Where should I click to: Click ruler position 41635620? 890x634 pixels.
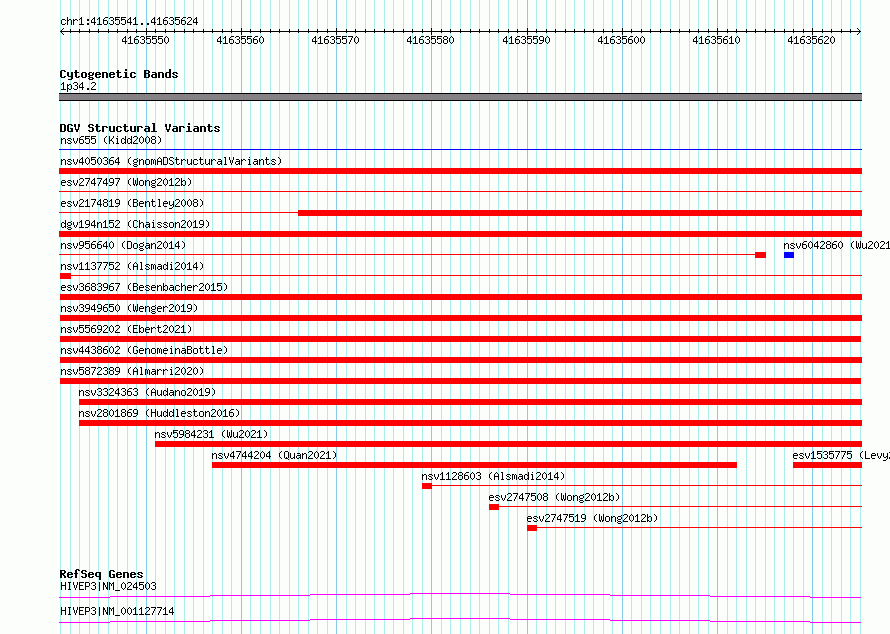(x=812, y=40)
